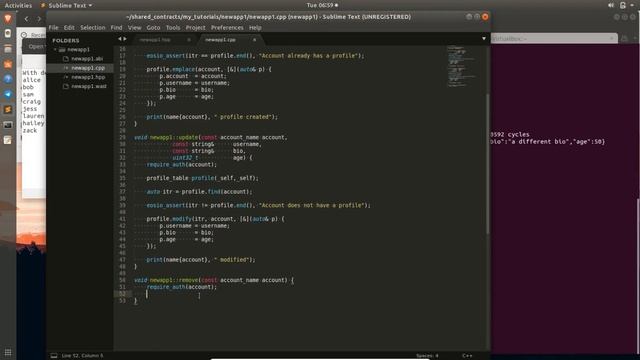Open the File menu in Sublime Text

(53, 28)
